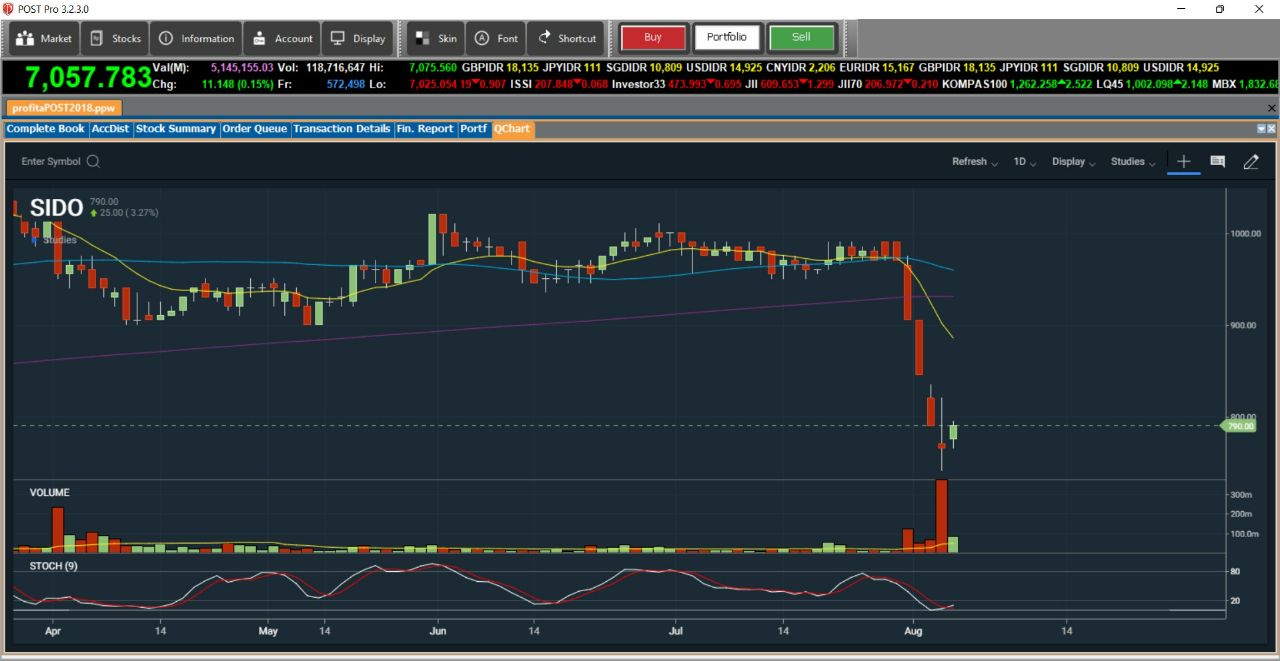Expand the Studies dropdown
The height and width of the screenshot is (661, 1280).
[x=1133, y=162]
